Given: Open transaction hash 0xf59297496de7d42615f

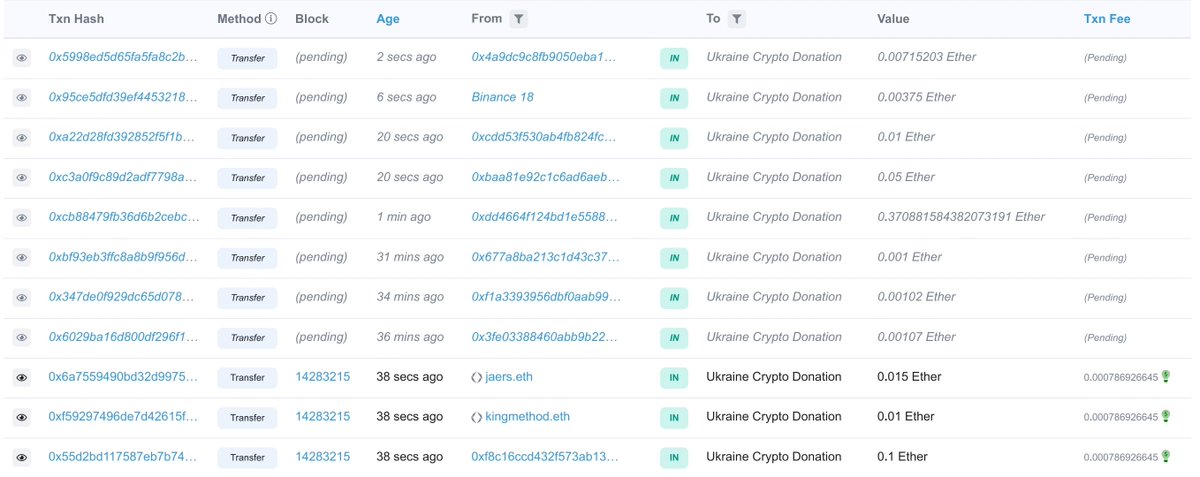Looking at the screenshot, I should point(123,417).
